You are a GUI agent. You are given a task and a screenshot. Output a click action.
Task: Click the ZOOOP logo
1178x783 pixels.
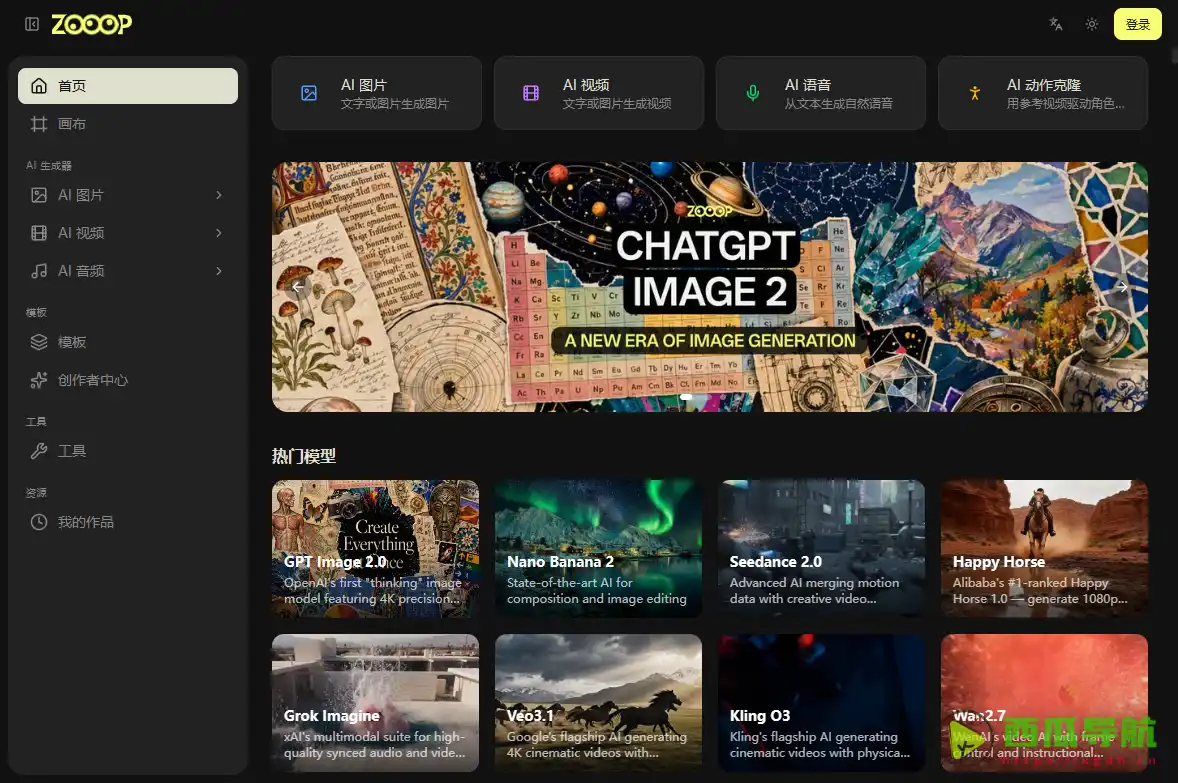click(x=92, y=25)
